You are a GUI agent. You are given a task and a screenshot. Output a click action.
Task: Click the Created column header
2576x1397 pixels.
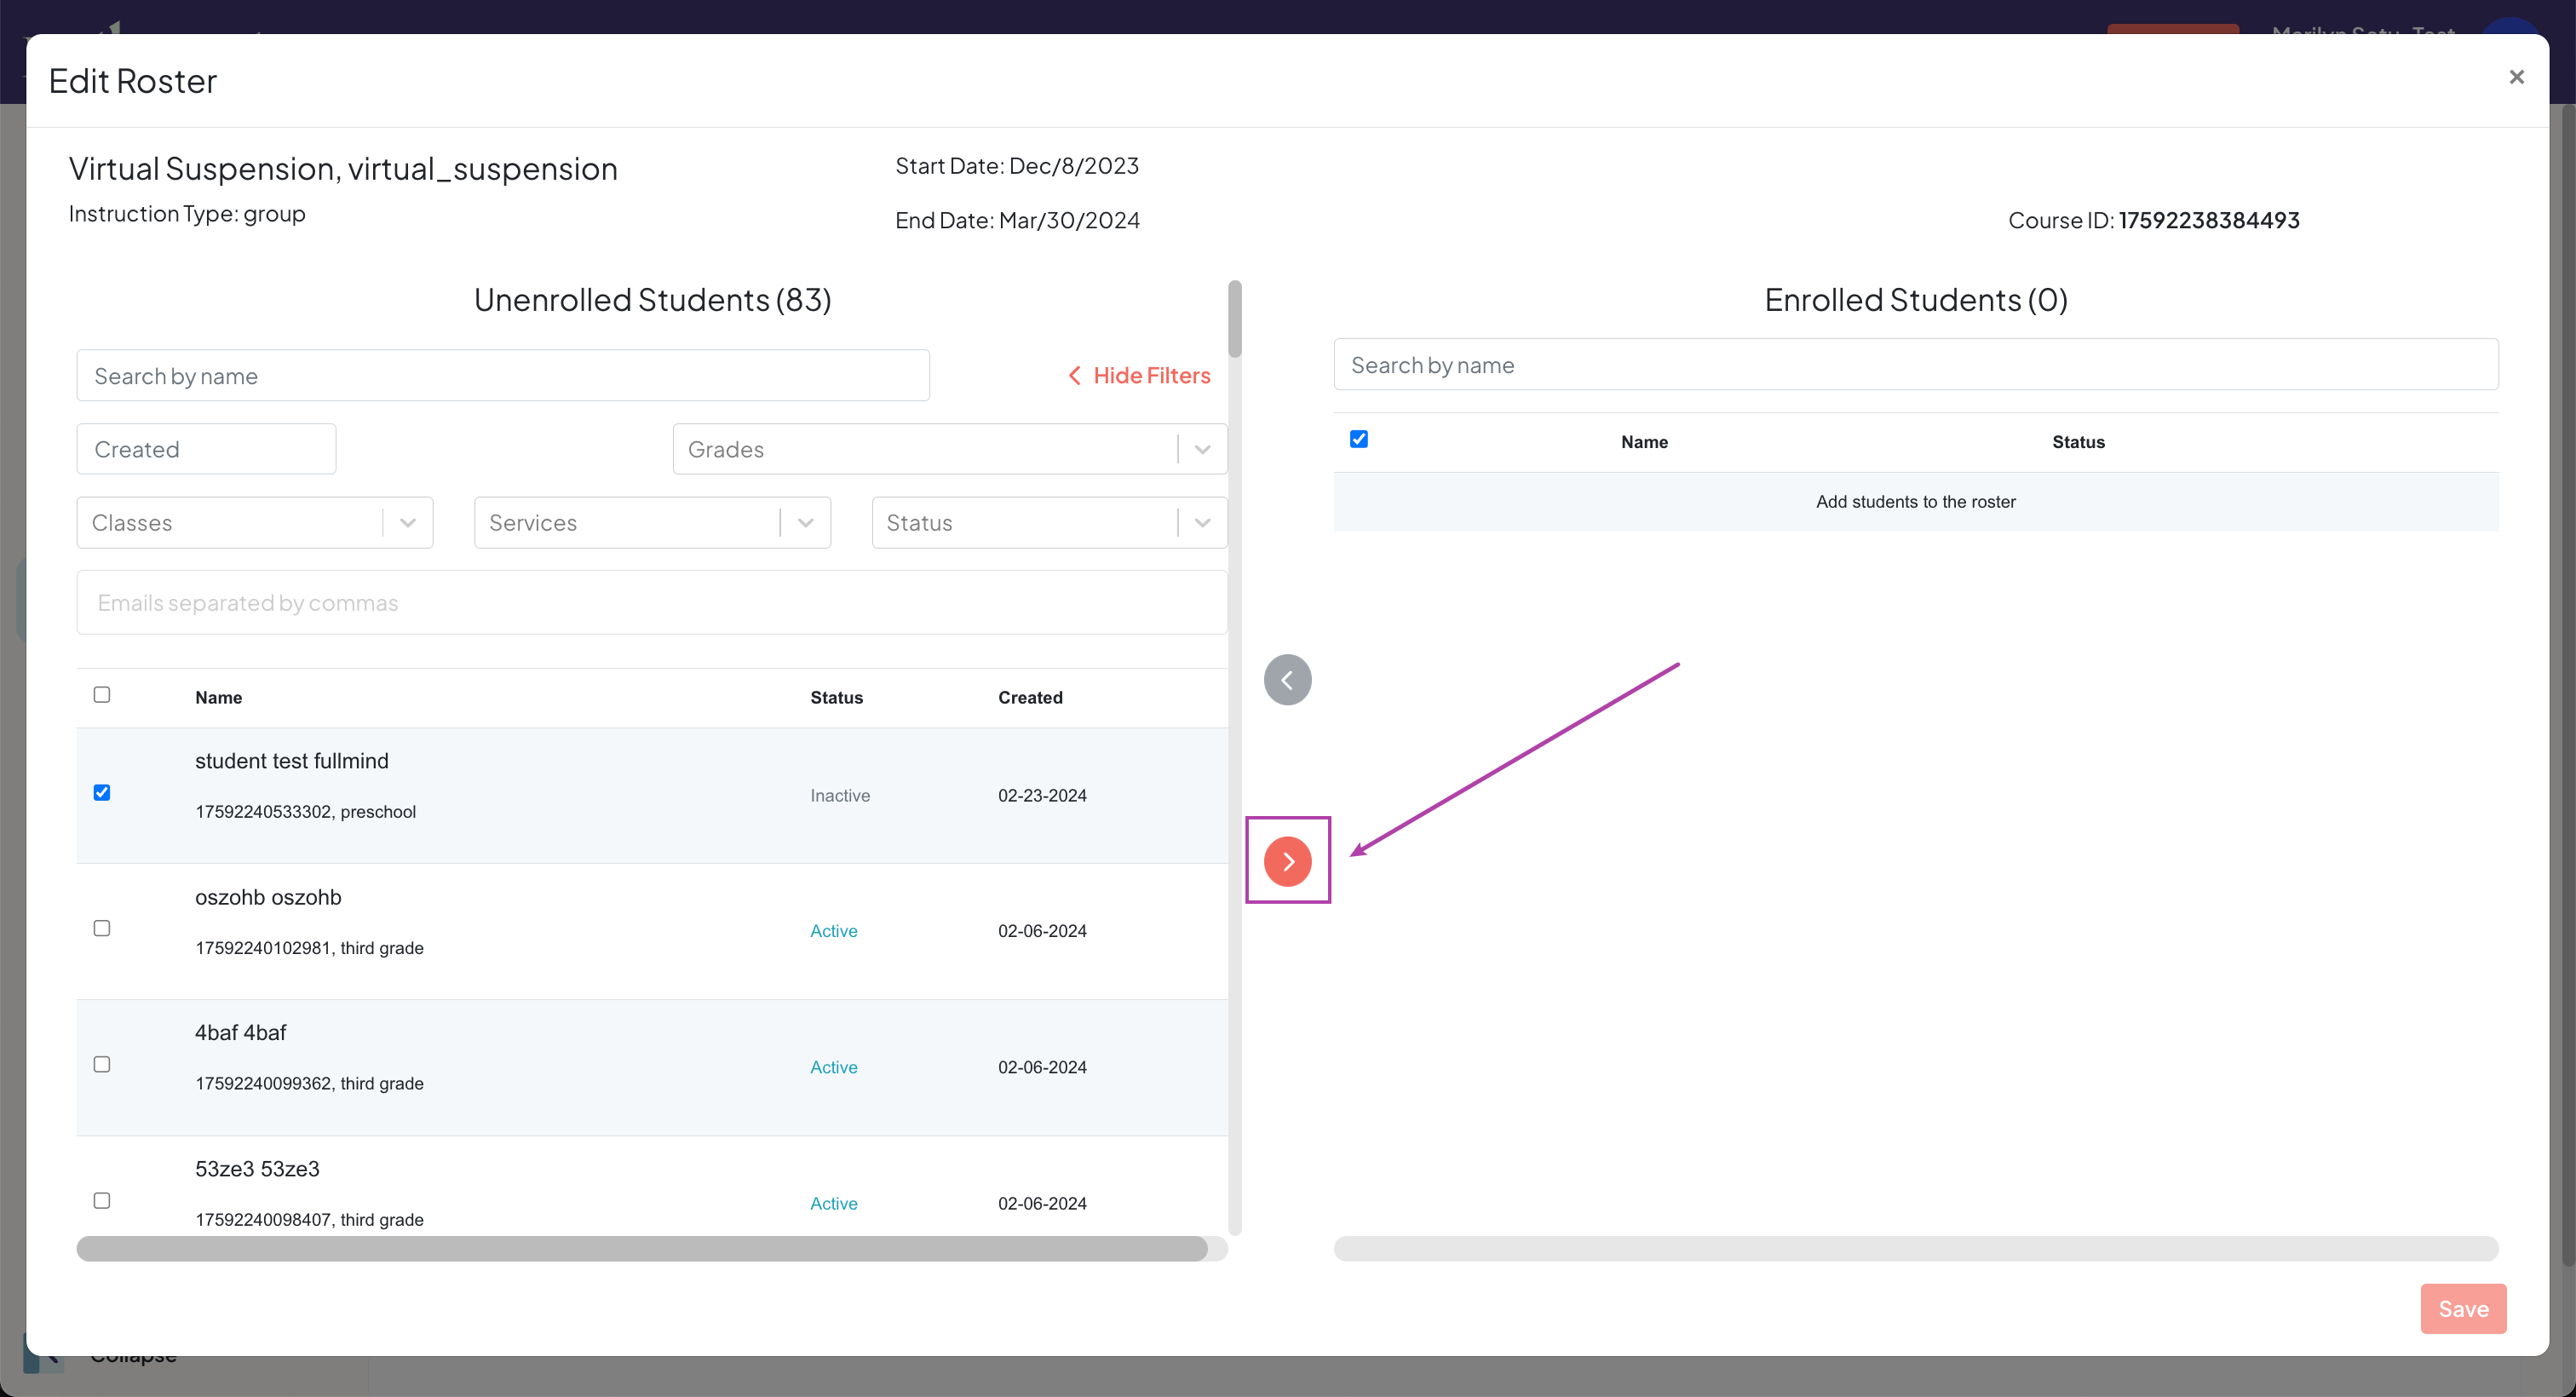pos(1030,697)
